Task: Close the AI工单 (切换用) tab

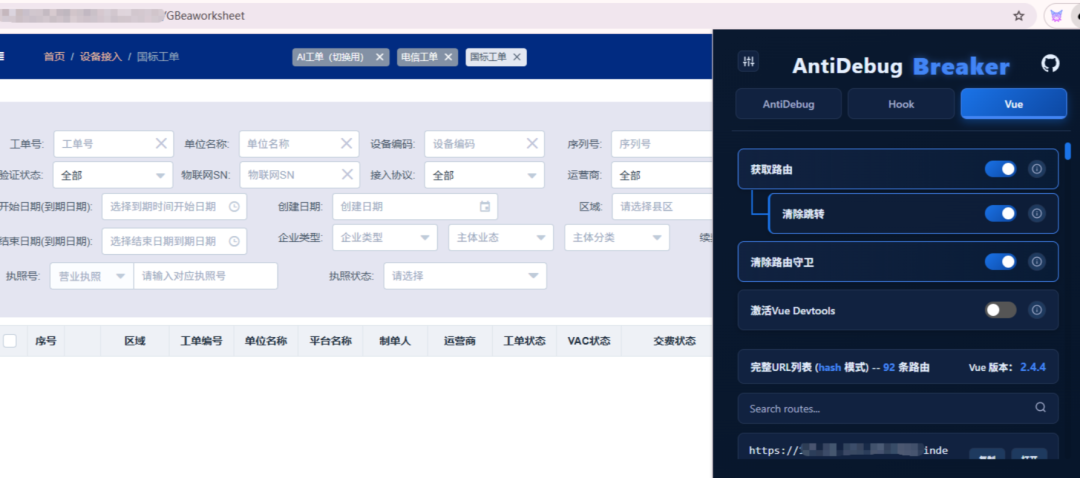Action: tap(379, 57)
